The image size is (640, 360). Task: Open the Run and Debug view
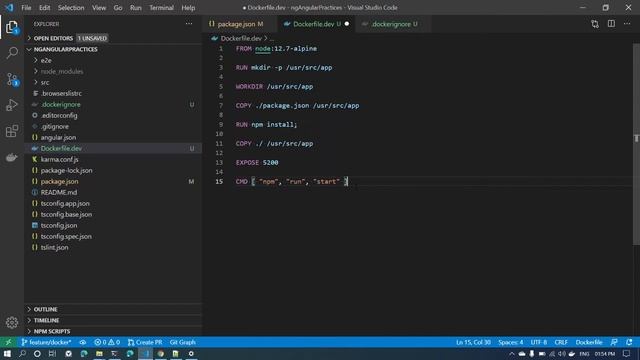click(12, 105)
